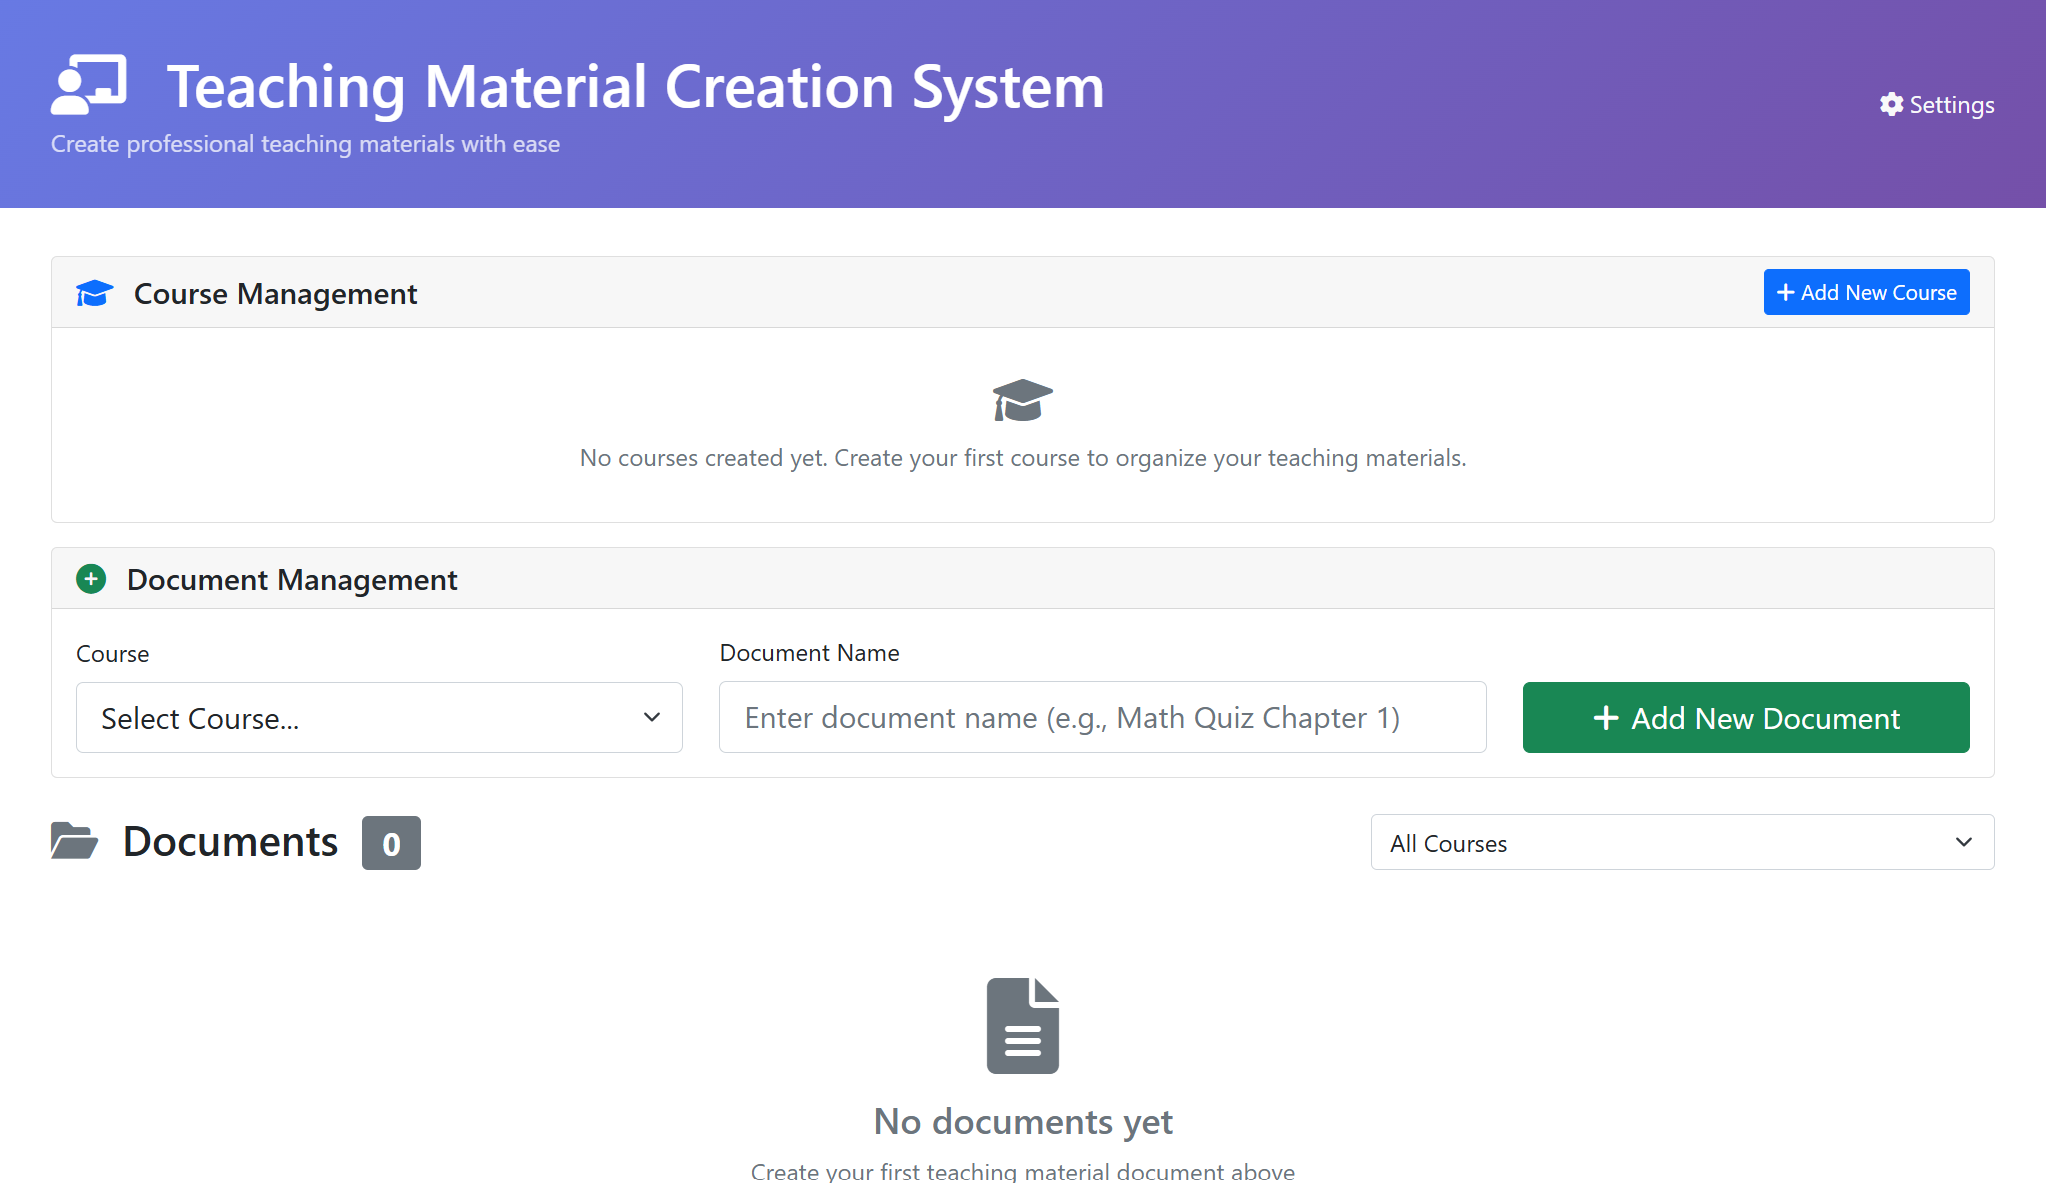2046x1183 pixels.
Task: Click the open folder icon beside Documents
Action: pyautogui.click(x=75, y=841)
